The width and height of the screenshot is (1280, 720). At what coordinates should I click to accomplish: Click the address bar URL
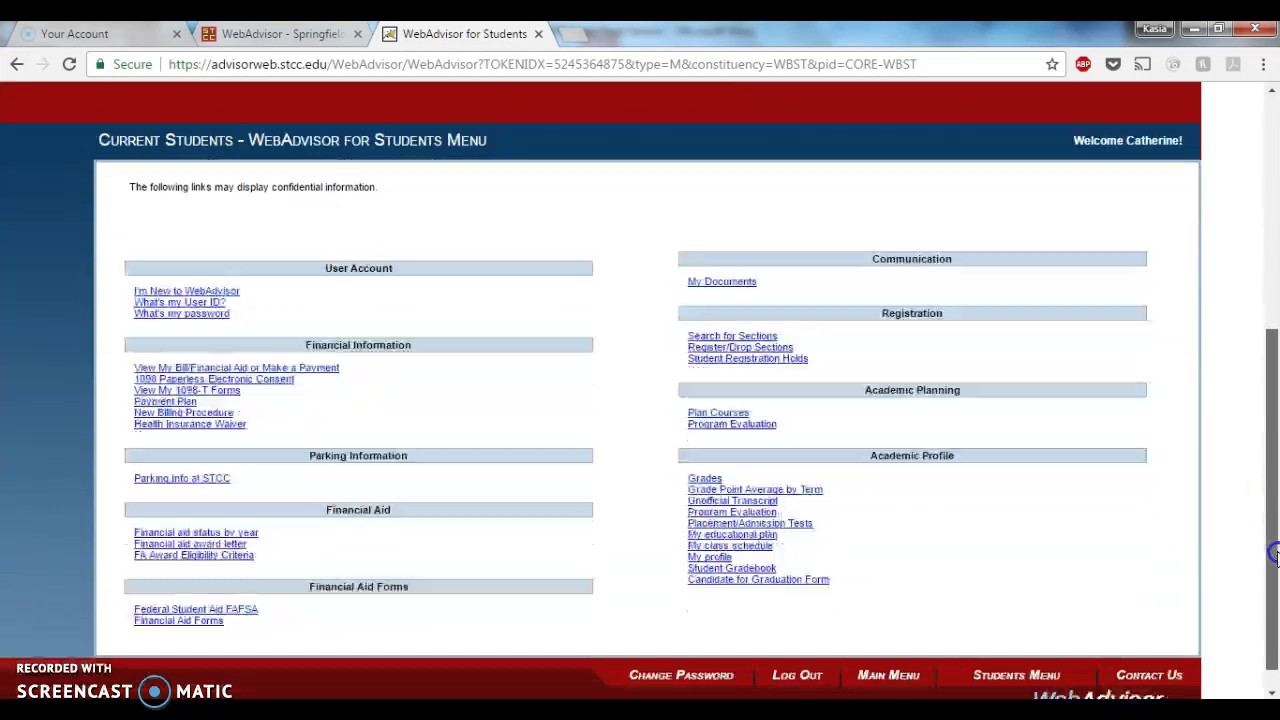pyautogui.click(x=542, y=64)
